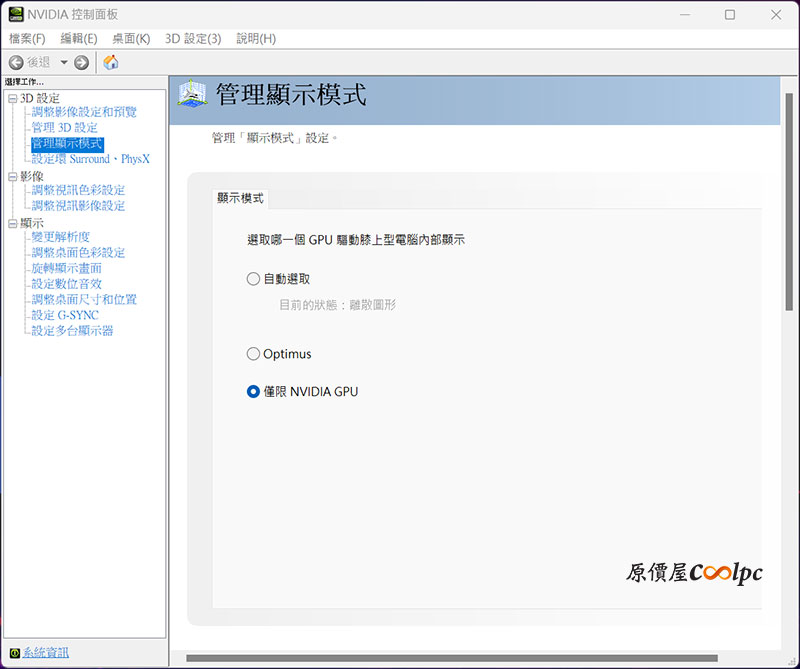
Task: Open 調整桌面尺寸和位置 page
Action: tap(84, 300)
